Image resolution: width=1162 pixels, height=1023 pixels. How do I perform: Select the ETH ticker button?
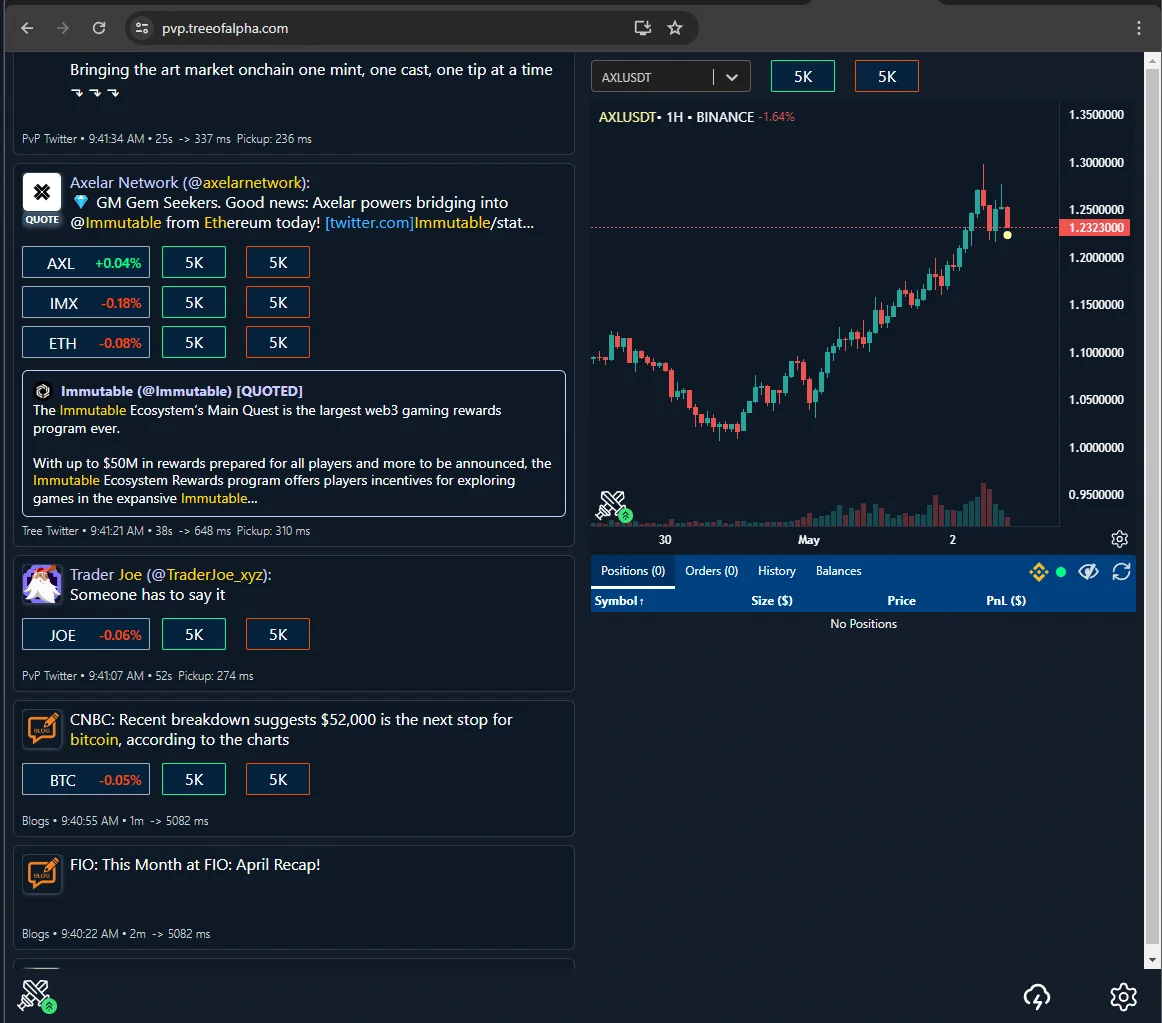[x=86, y=342]
